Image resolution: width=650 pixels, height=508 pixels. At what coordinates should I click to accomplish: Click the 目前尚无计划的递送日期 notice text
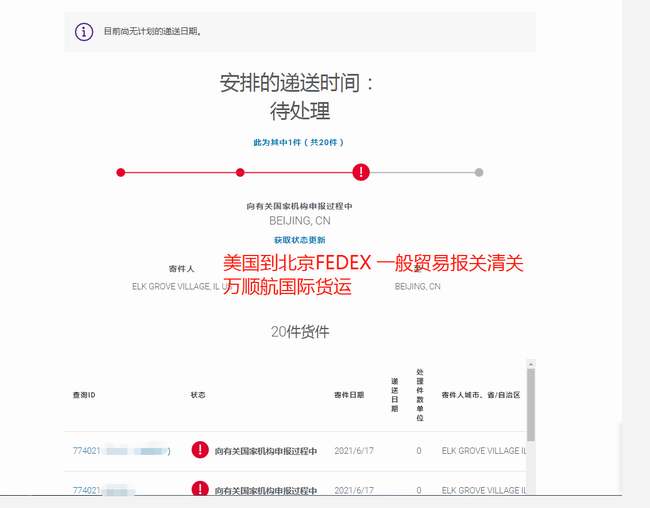click(x=153, y=32)
